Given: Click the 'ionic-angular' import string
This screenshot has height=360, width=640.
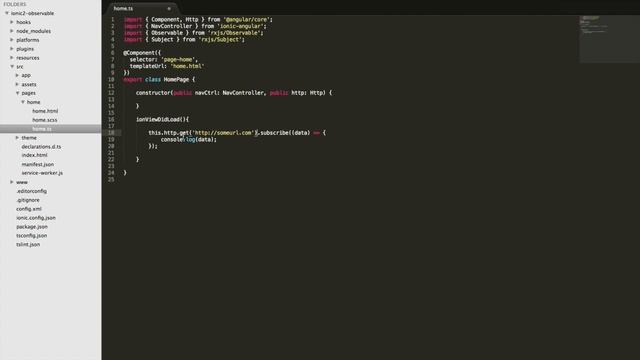Looking at the screenshot, I should 240,26.
